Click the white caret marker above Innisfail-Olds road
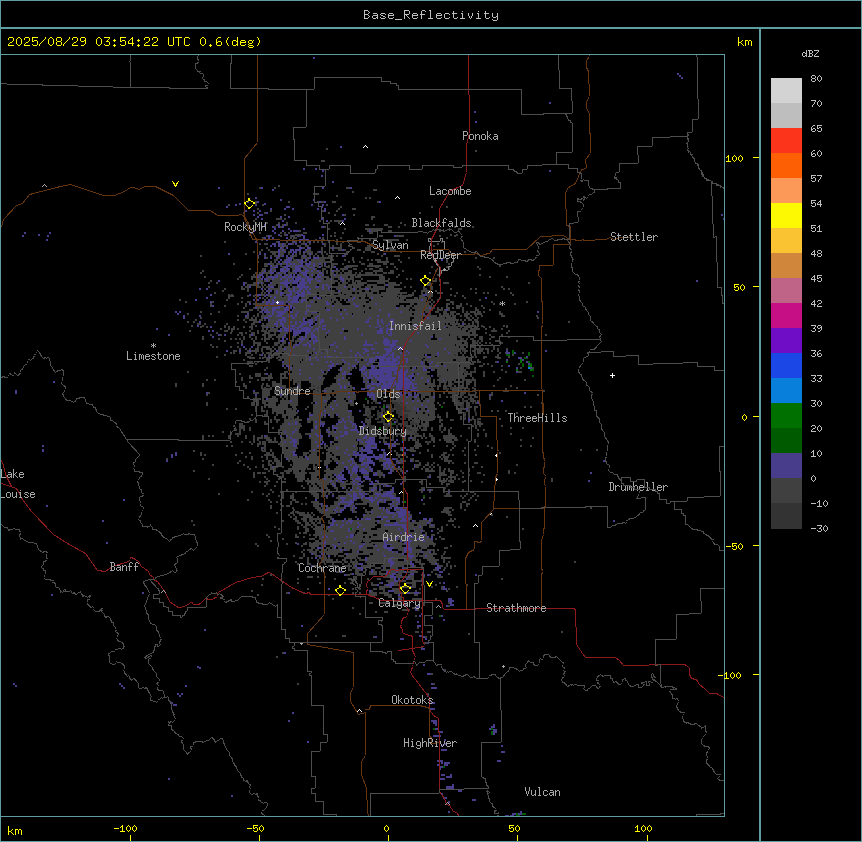Image resolution: width=862 pixels, height=842 pixels. (x=400, y=348)
